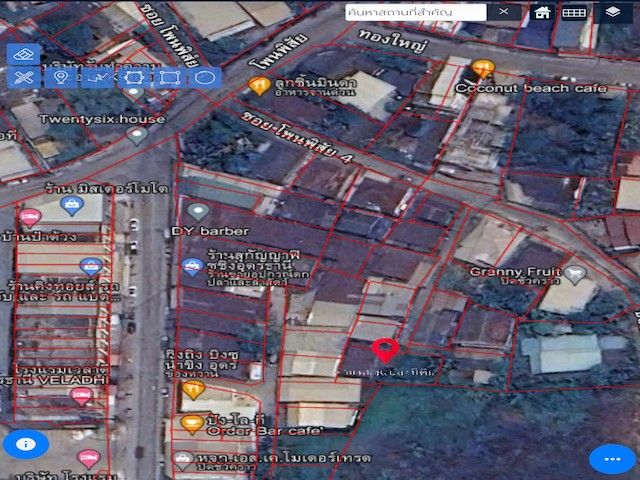Select the circle drawing tool

coord(204,77)
